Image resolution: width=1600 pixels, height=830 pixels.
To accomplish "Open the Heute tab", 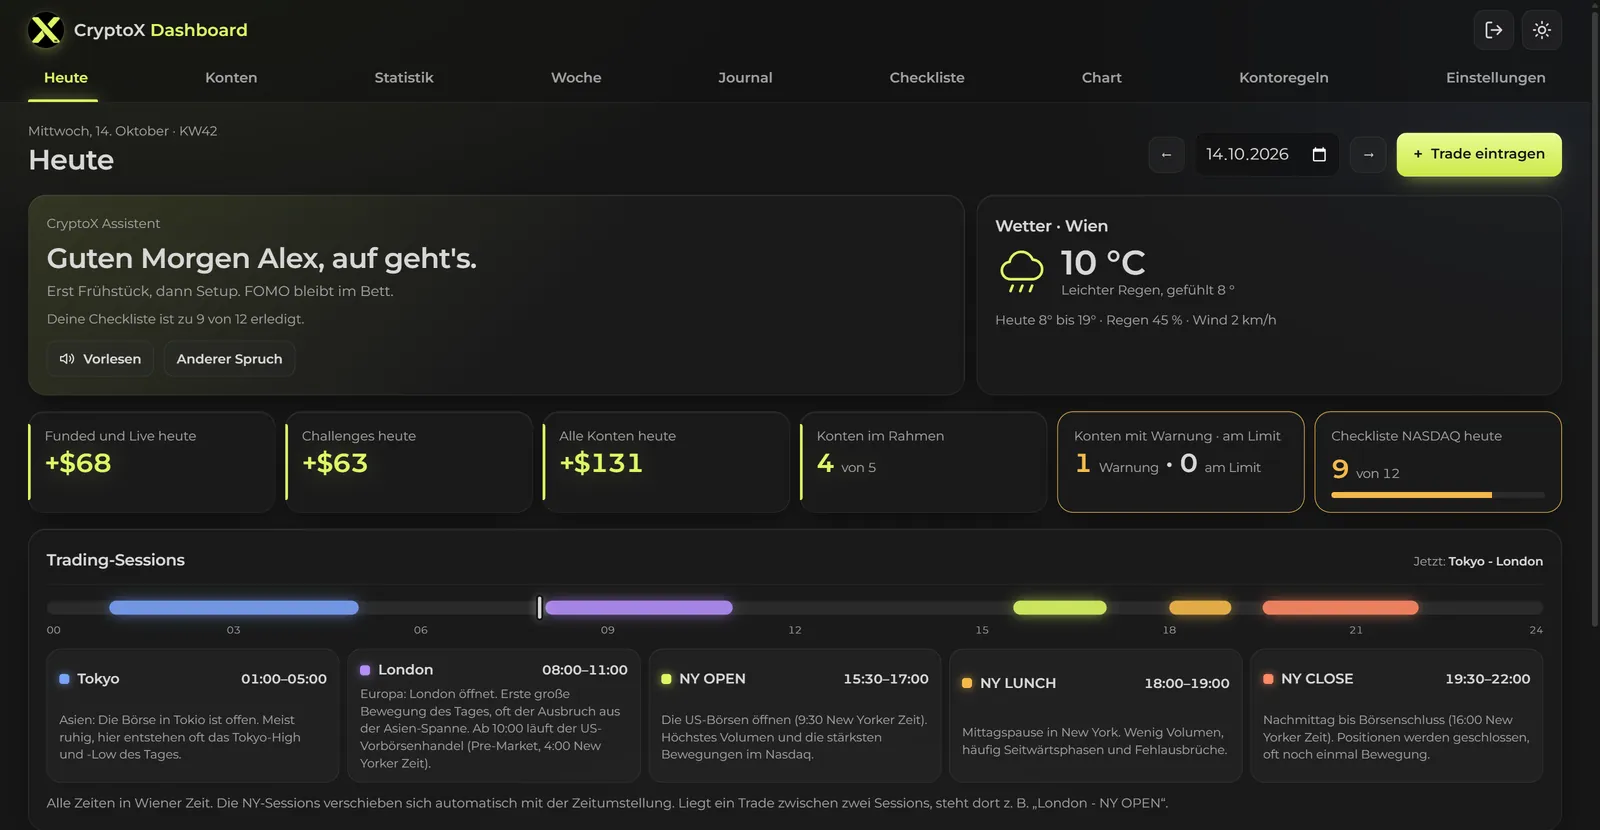I will (x=66, y=78).
